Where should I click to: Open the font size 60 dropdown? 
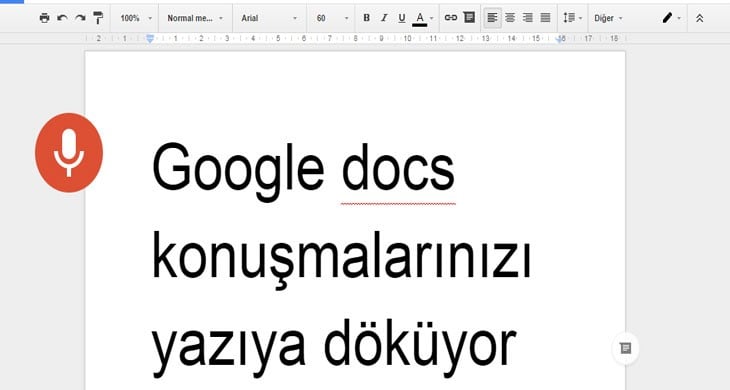[x=332, y=18]
